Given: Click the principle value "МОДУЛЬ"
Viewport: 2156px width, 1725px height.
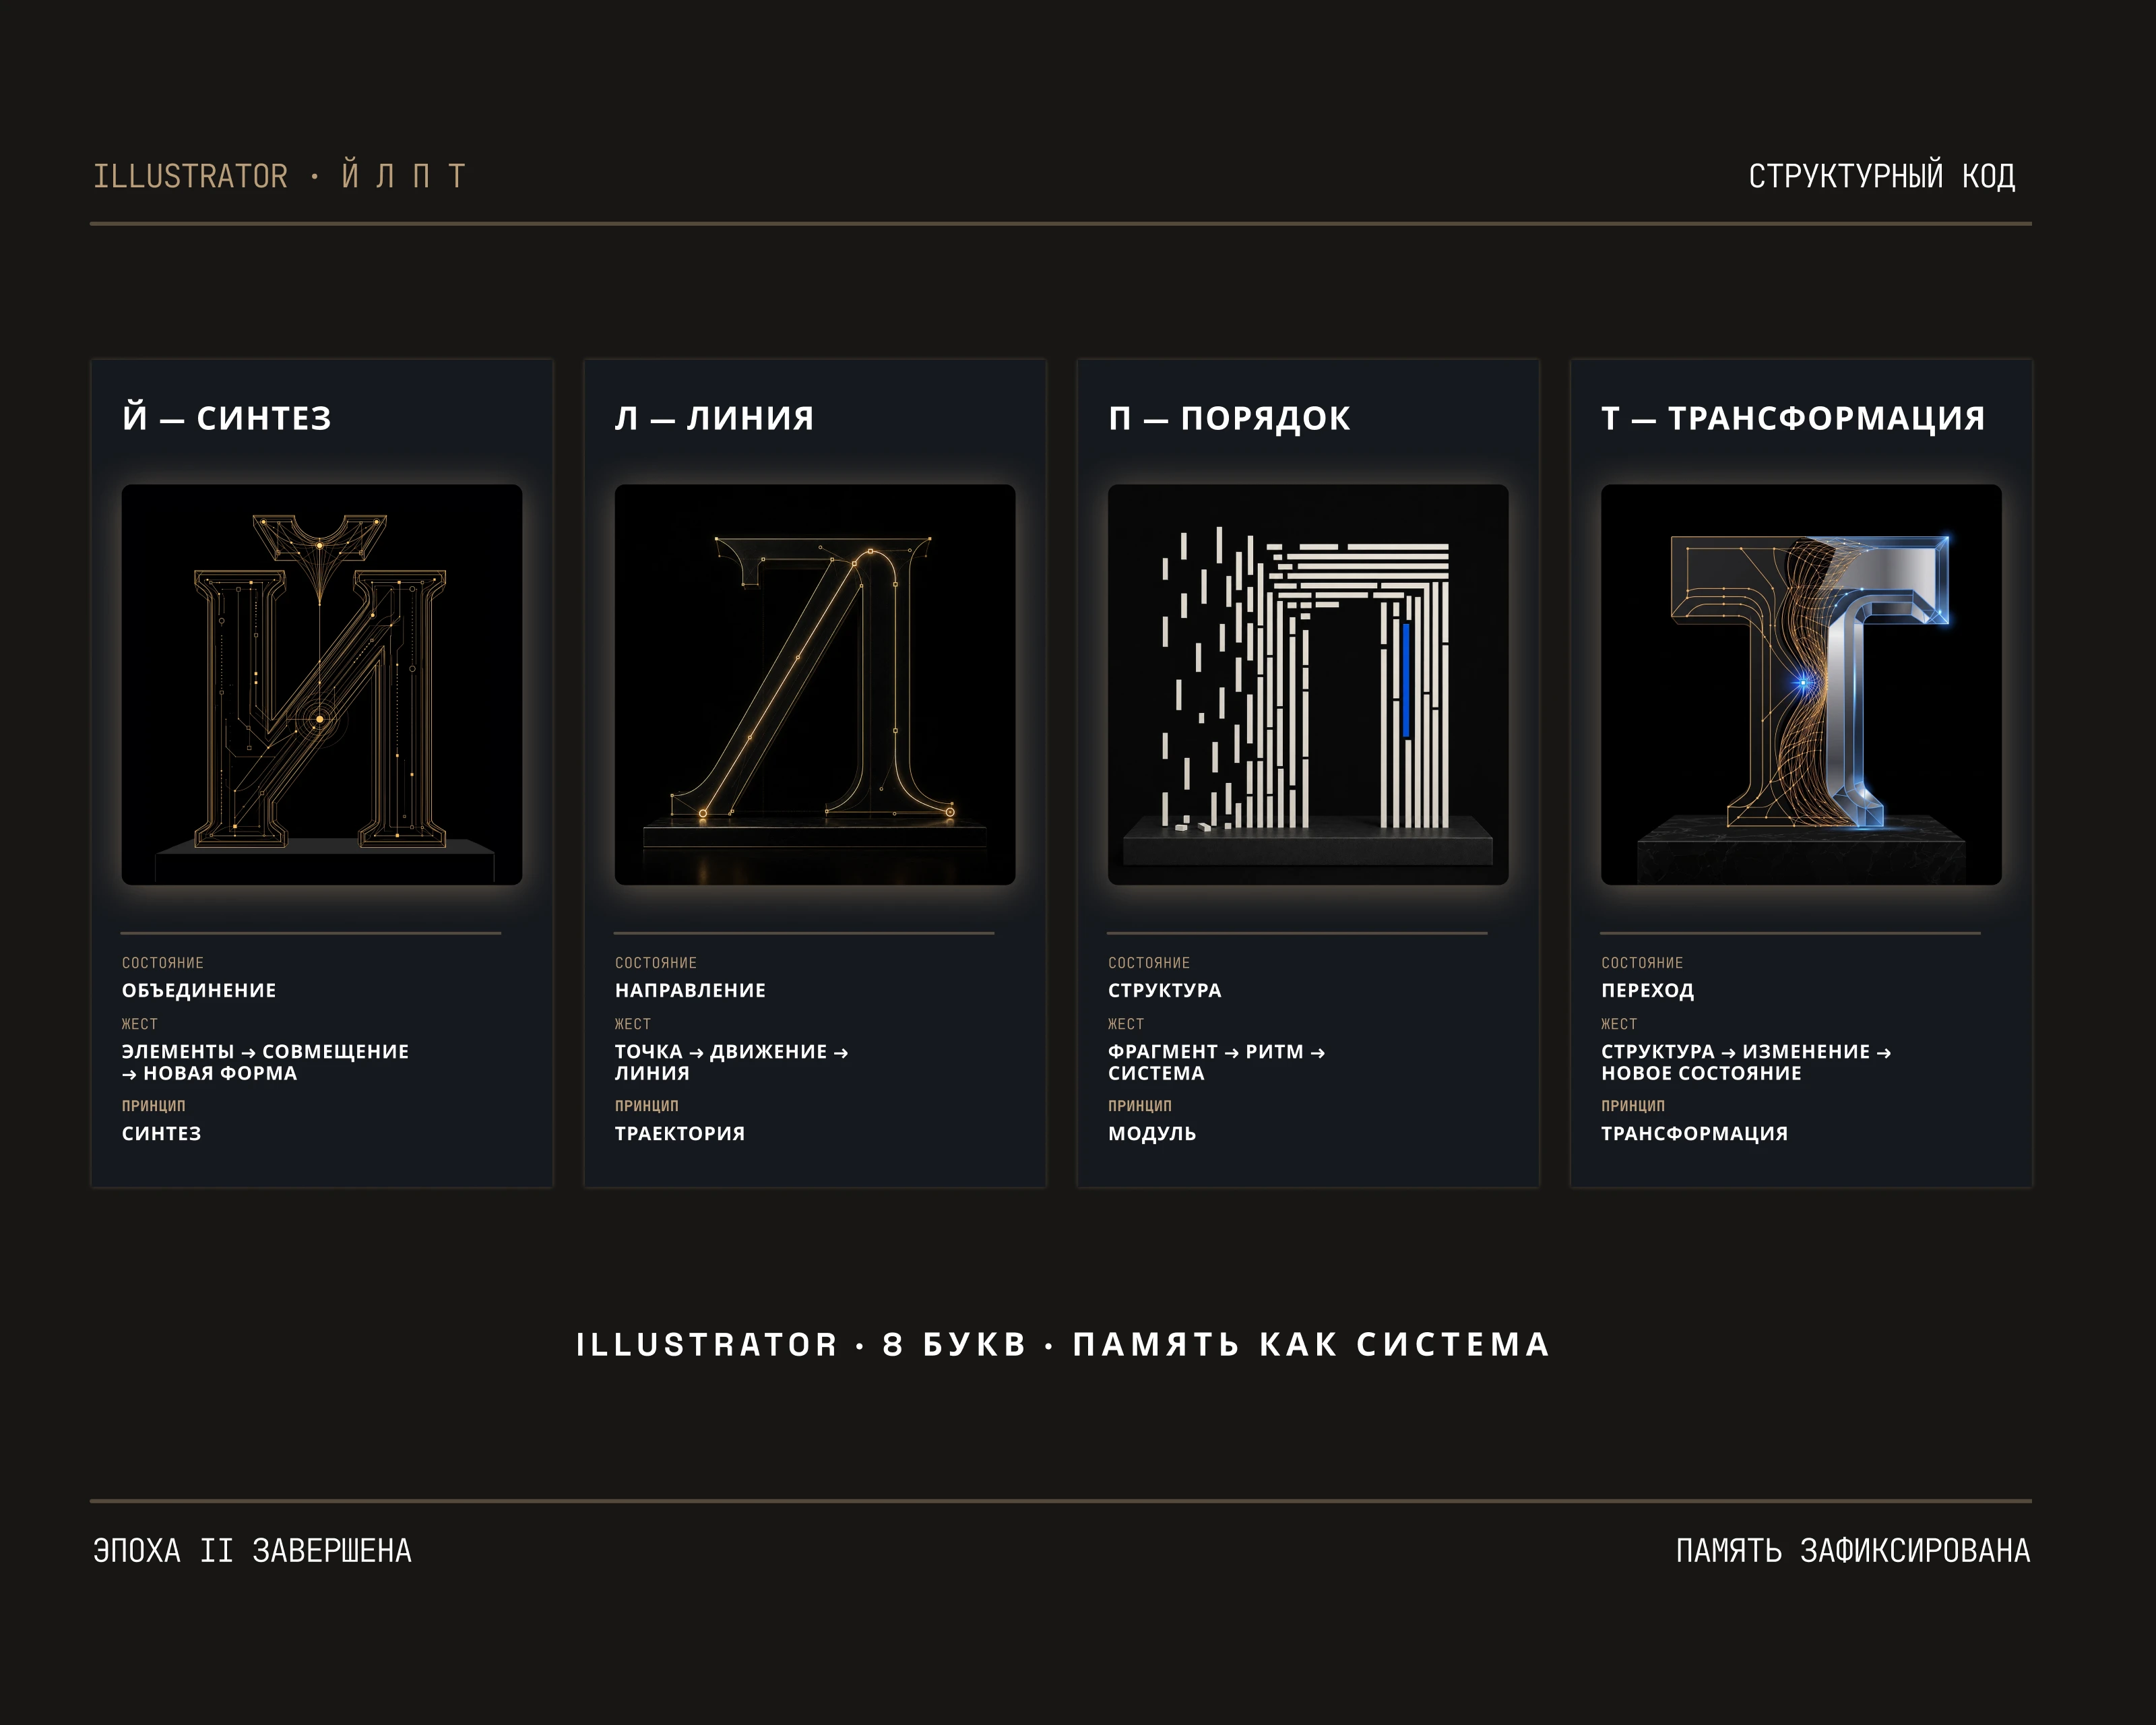Looking at the screenshot, I should (1151, 1133).
